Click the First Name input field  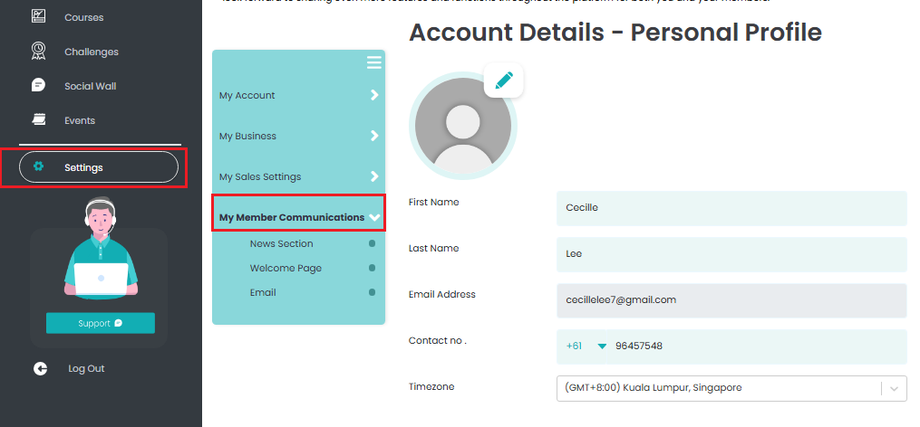(x=731, y=208)
